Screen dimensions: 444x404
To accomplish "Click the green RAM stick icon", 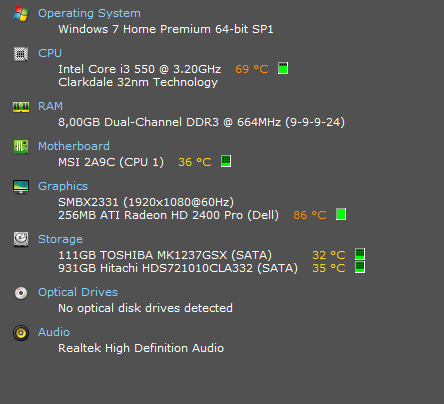I will (x=21, y=107).
